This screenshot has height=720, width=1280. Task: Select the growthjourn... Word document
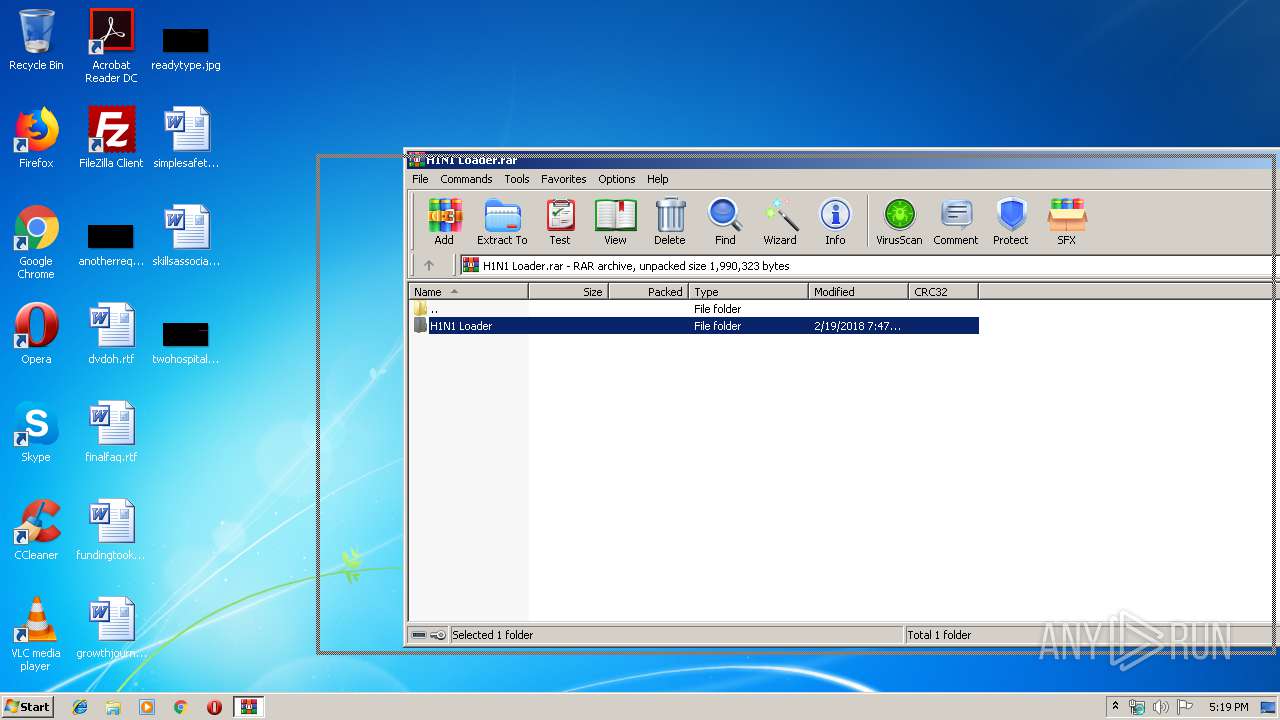[x=111, y=628]
